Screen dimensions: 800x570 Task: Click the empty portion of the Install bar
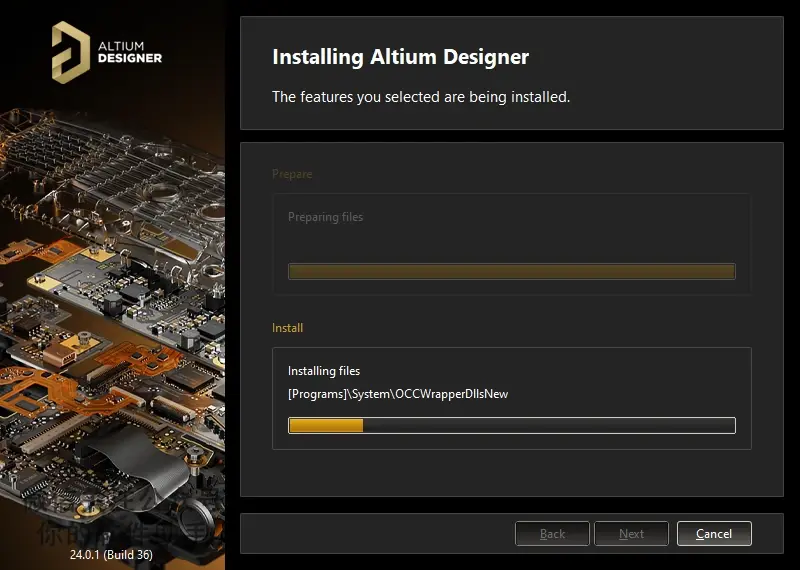pyautogui.click(x=549, y=425)
